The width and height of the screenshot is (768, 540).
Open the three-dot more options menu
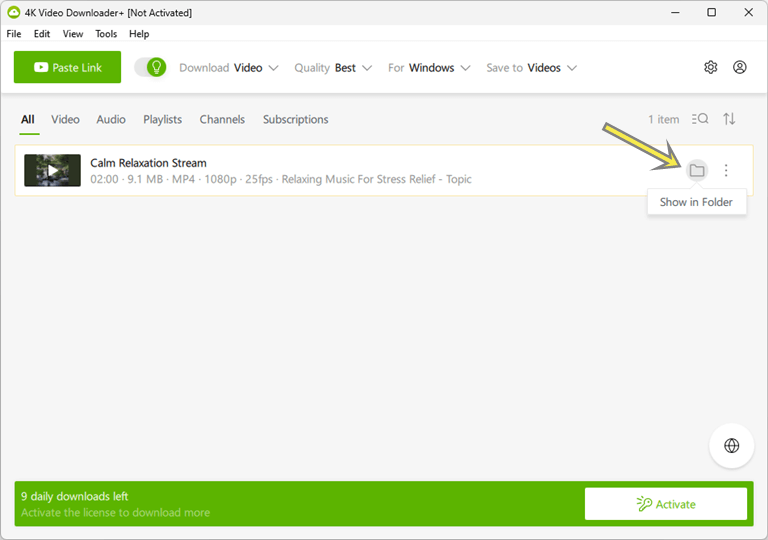click(726, 171)
